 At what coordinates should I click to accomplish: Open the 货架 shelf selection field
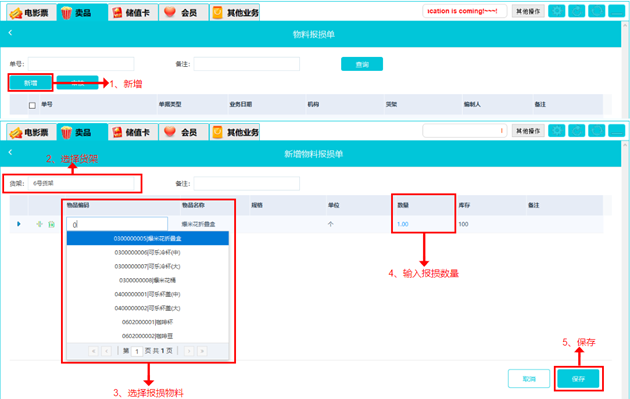click(81, 183)
